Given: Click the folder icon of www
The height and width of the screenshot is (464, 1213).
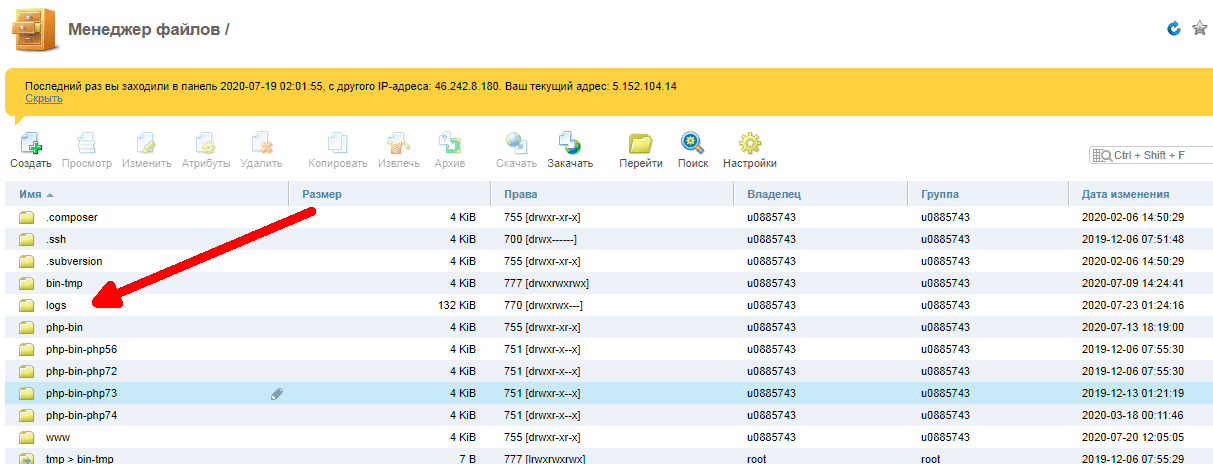Looking at the screenshot, I should coord(27,437).
